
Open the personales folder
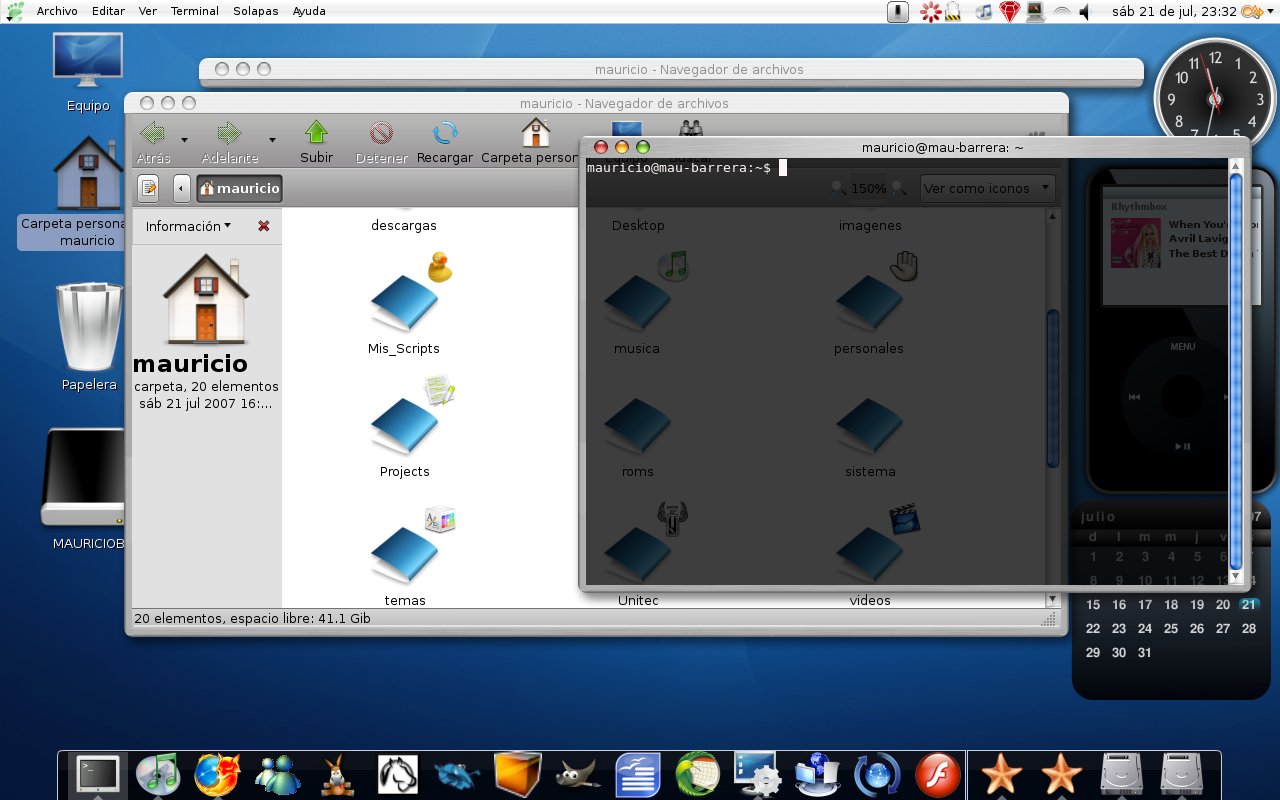(869, 303)
